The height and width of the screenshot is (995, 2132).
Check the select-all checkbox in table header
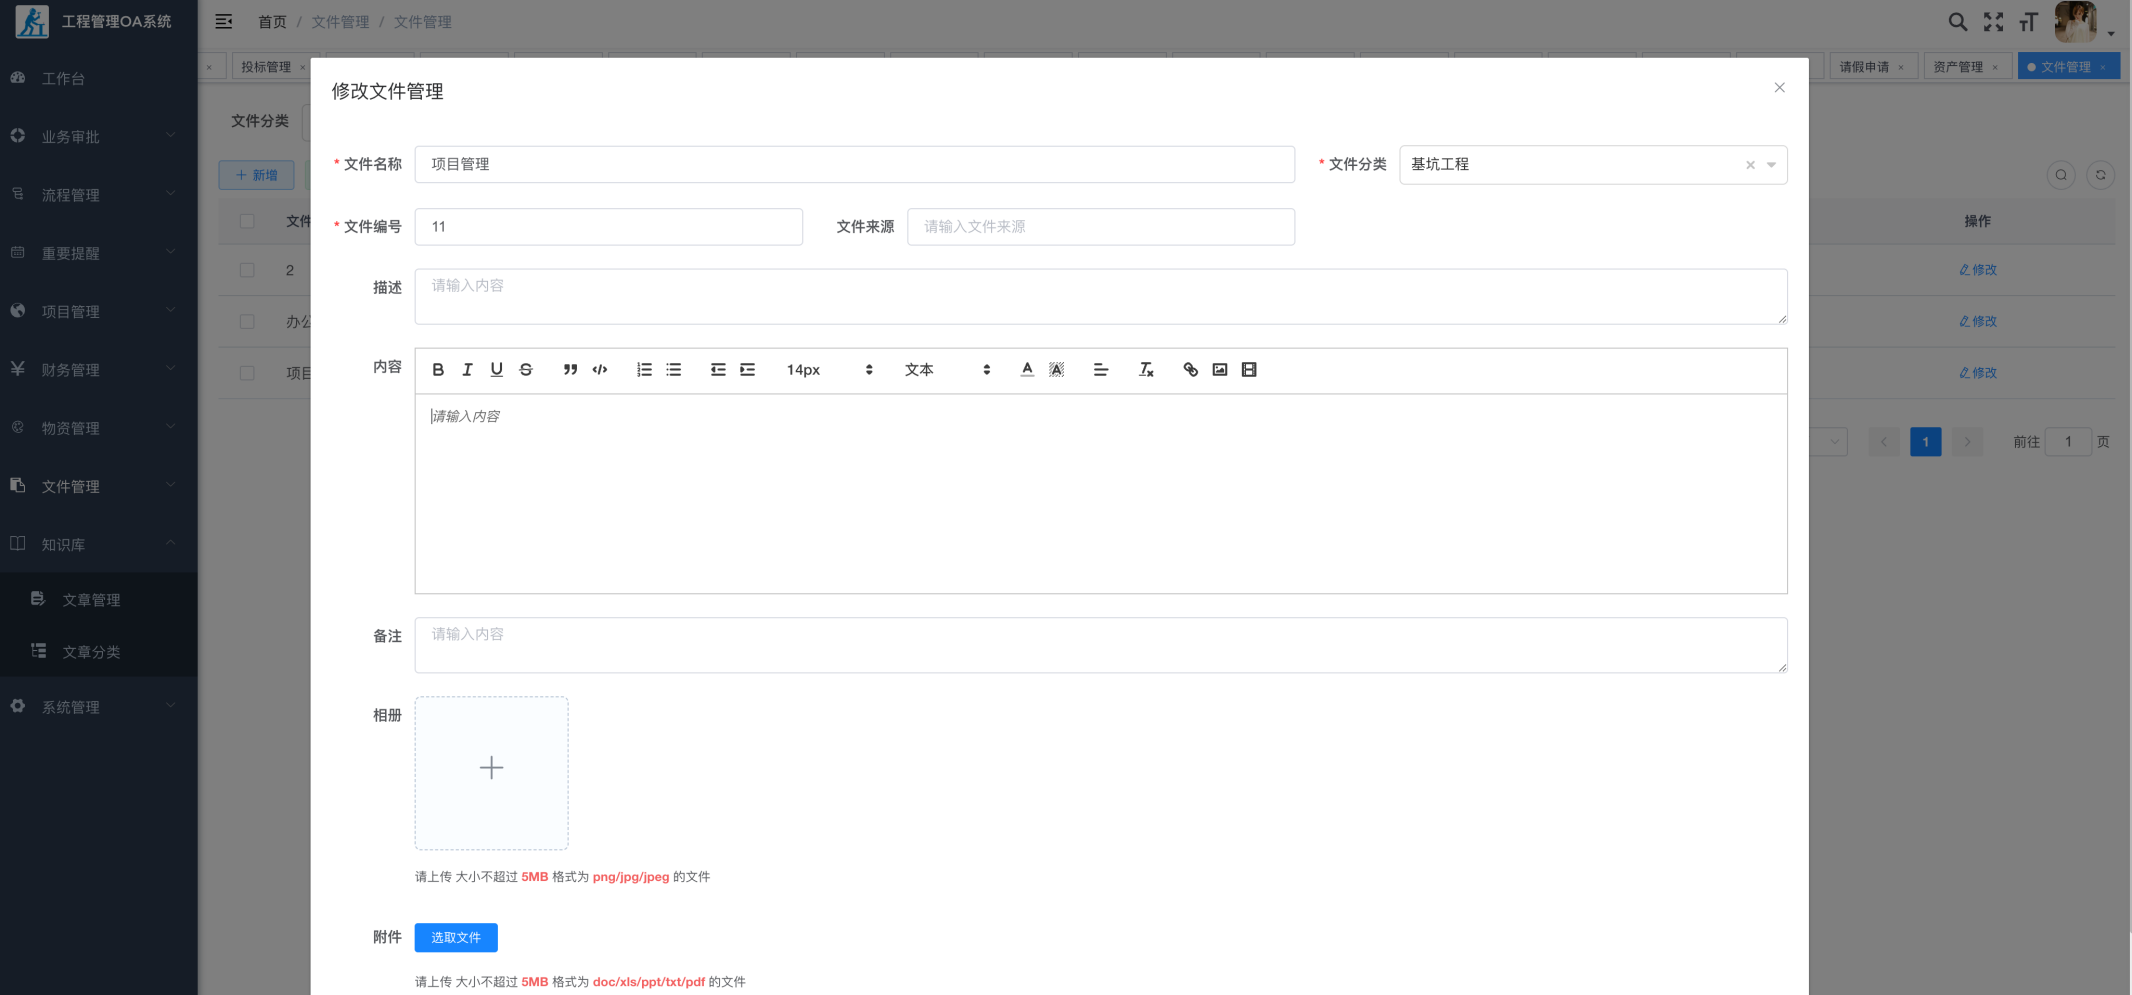pyautogui.click(x=247, y=221)
